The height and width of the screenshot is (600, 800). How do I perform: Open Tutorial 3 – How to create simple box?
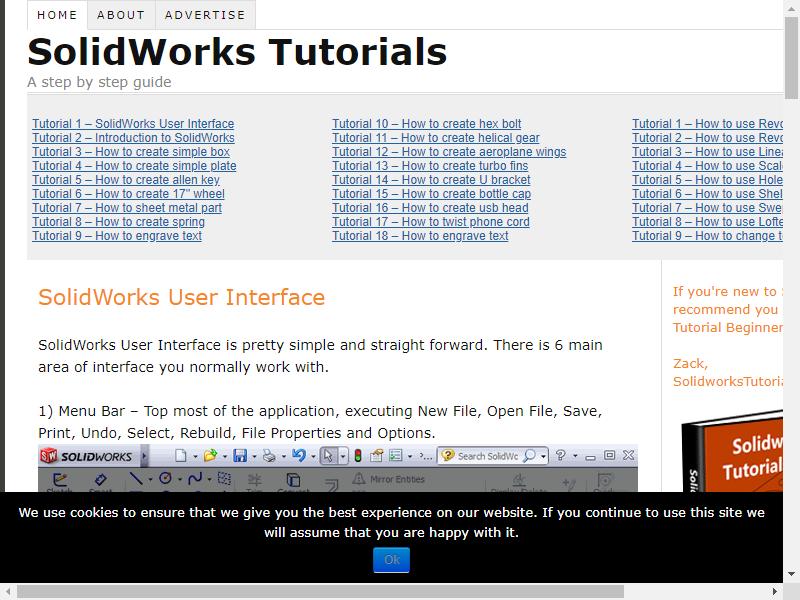point(131,152)
